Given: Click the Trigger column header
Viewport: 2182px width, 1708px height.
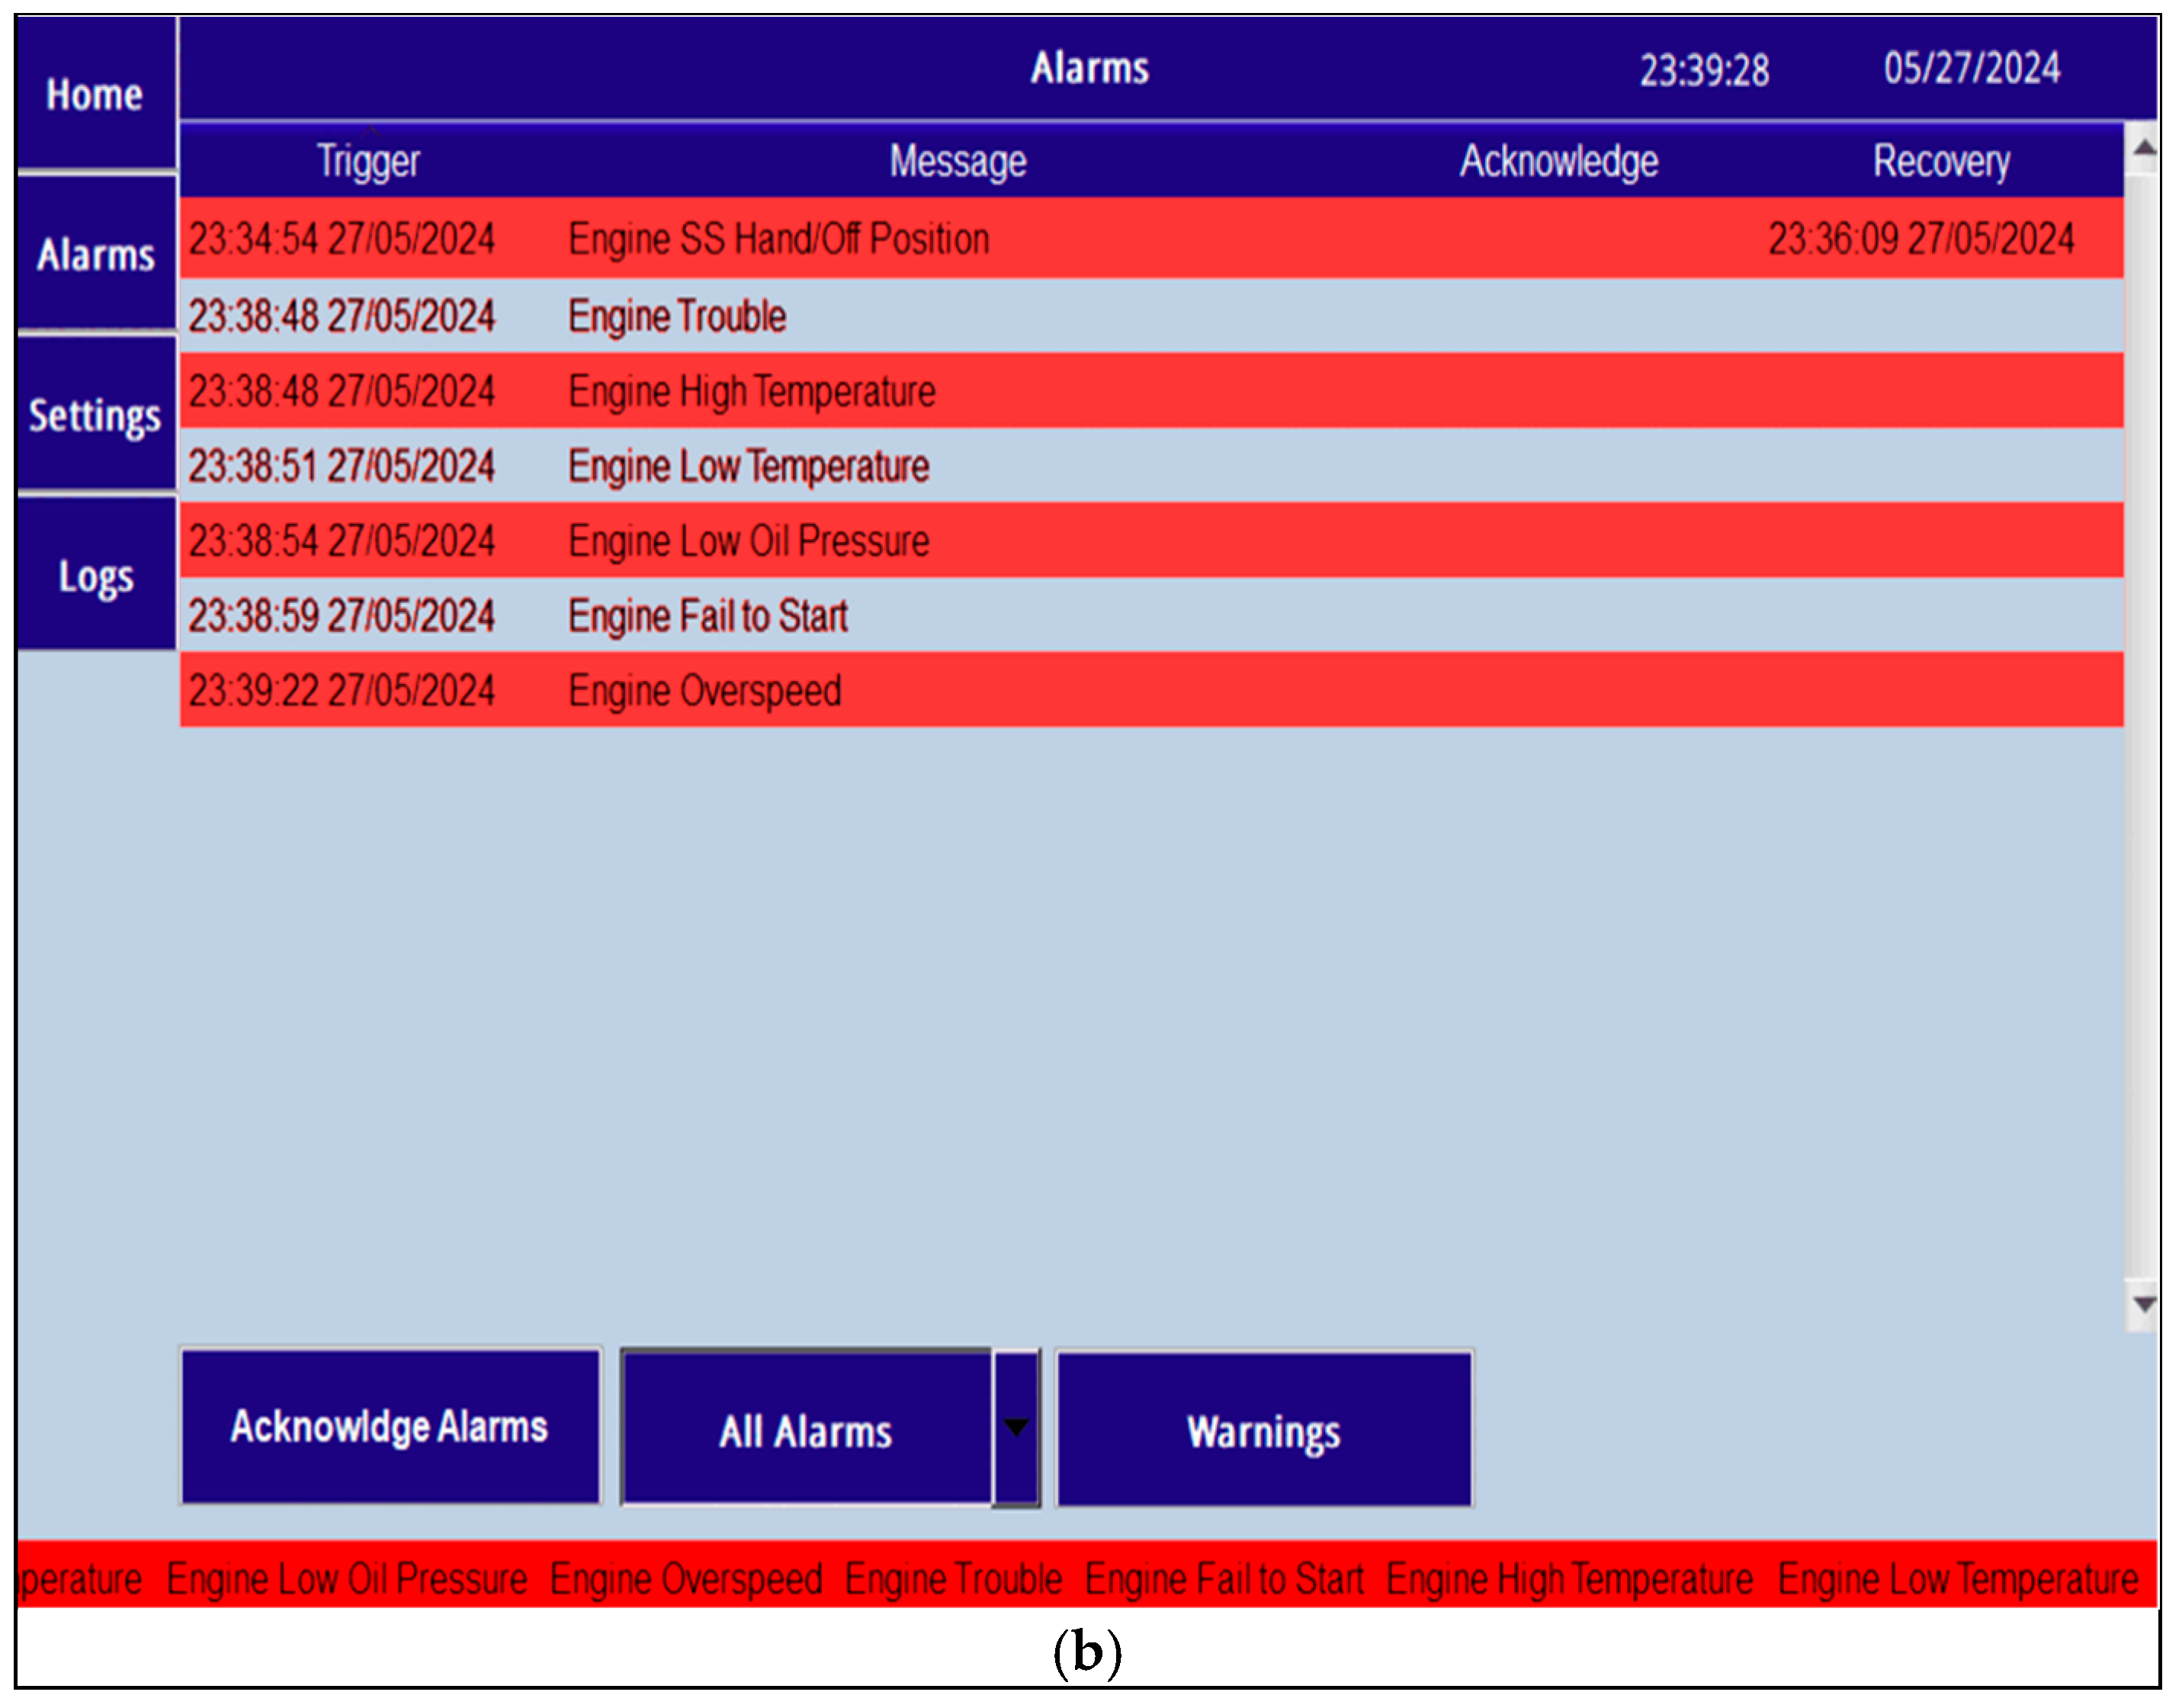Looking at the screenshot, I should coord(368,162).
